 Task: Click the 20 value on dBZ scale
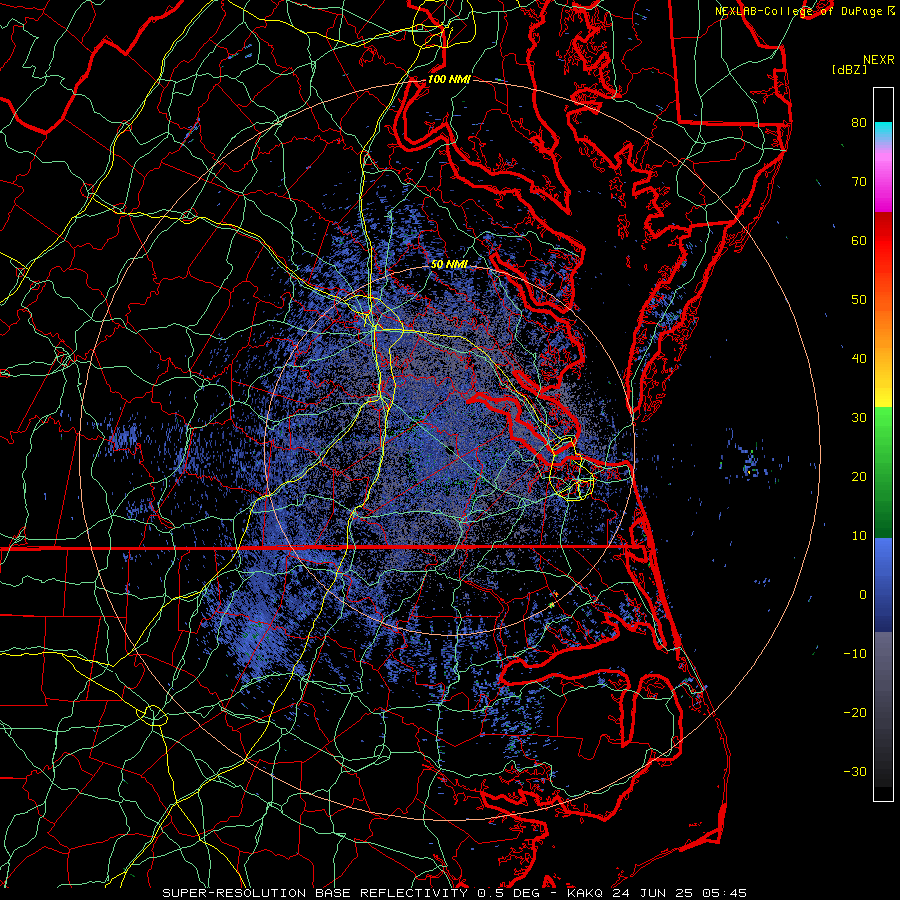pos(859,476)
